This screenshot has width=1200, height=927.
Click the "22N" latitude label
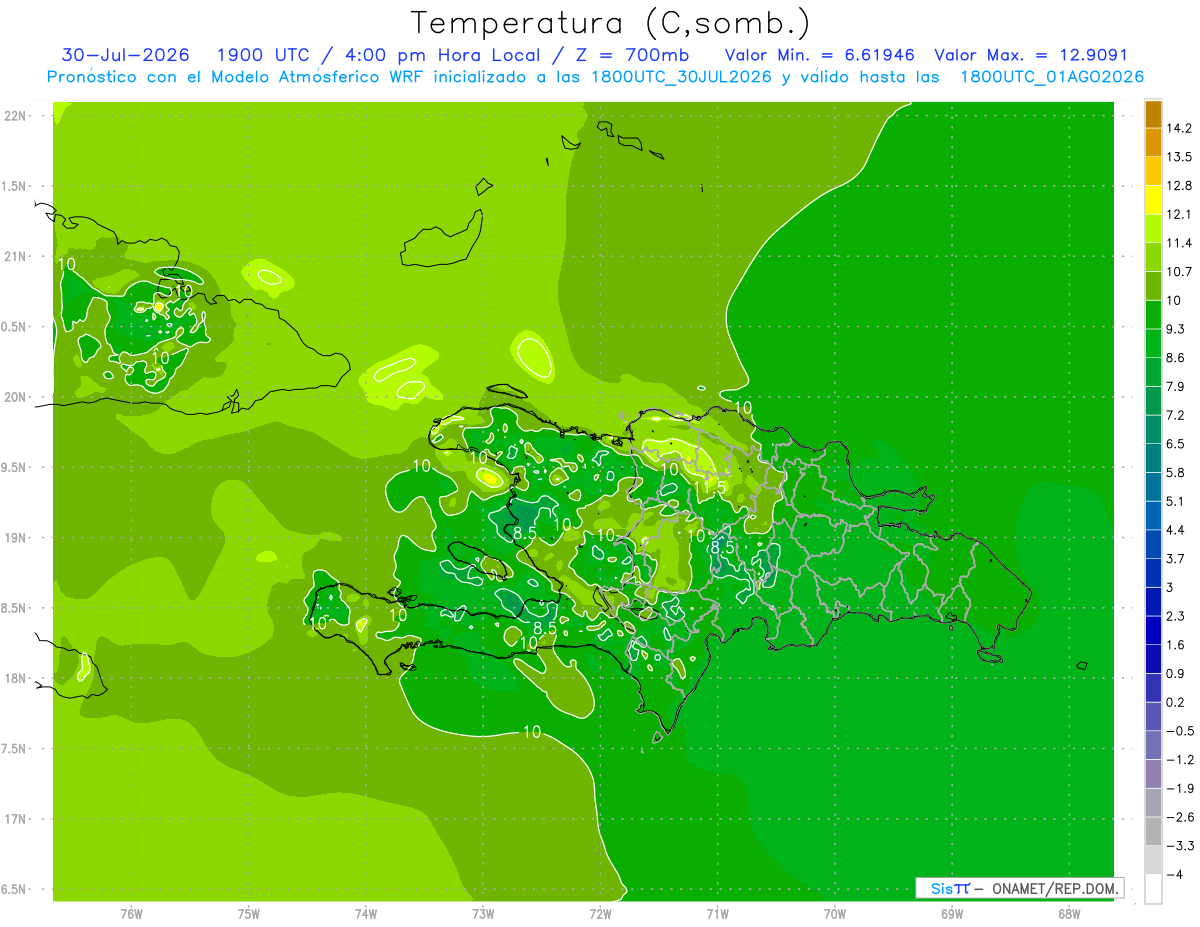tap(15, 116)
